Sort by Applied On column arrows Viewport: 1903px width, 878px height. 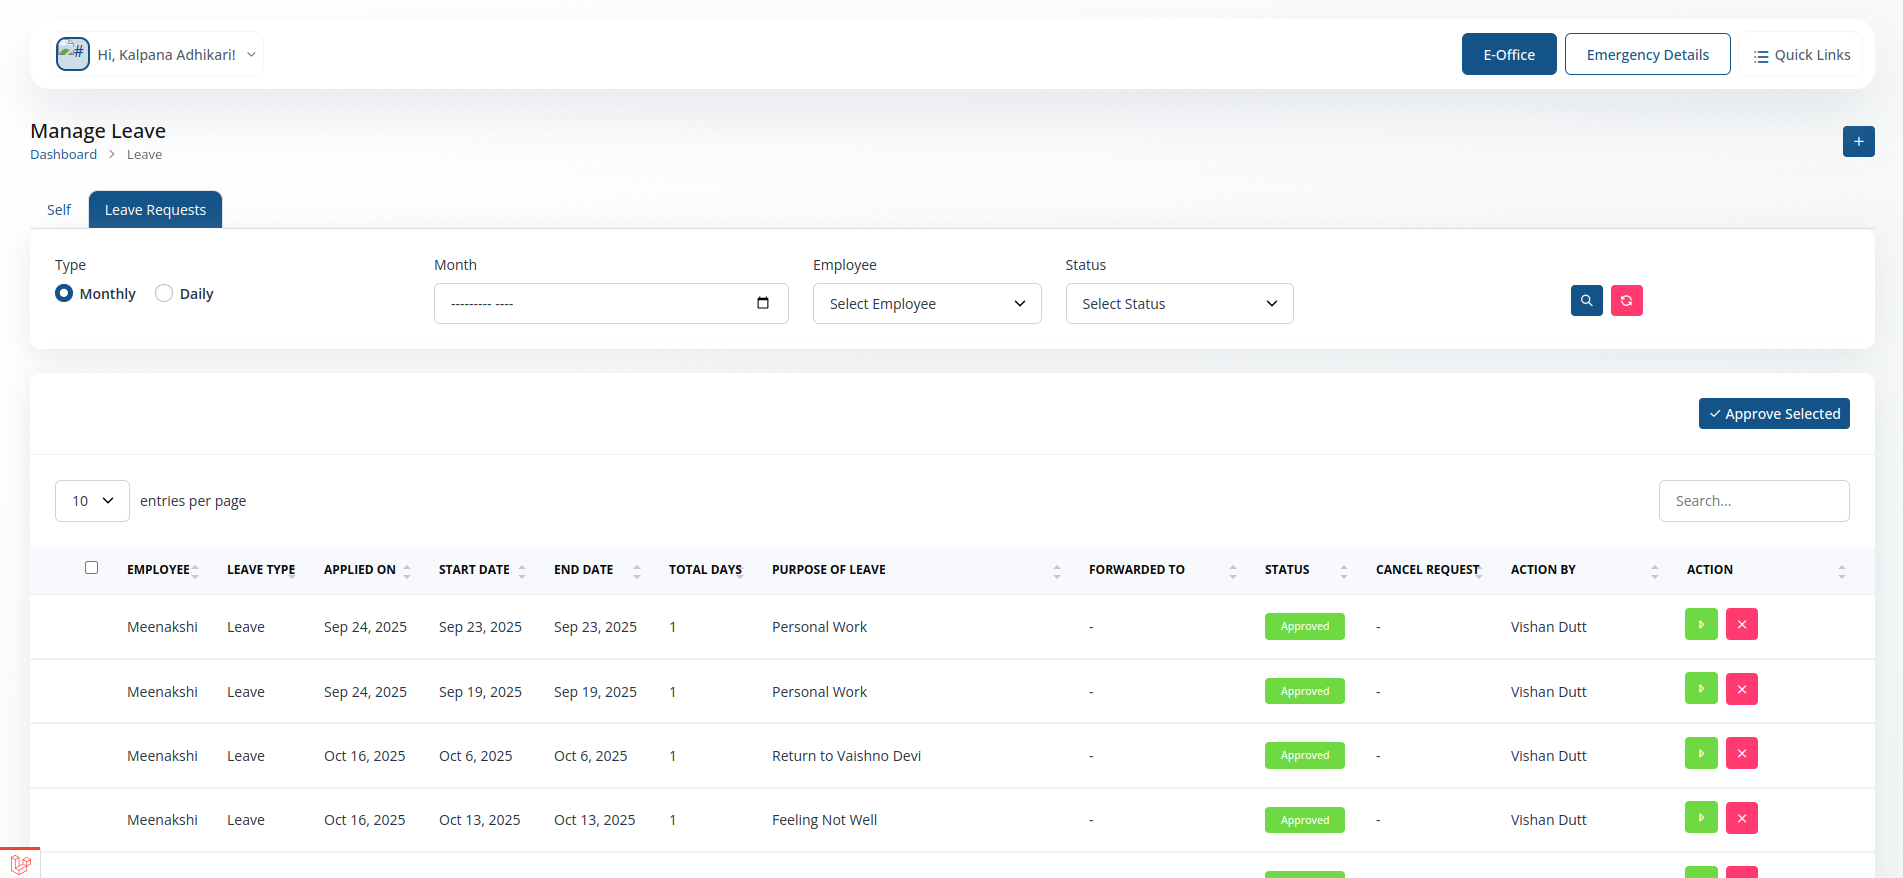tap(407, 571)
